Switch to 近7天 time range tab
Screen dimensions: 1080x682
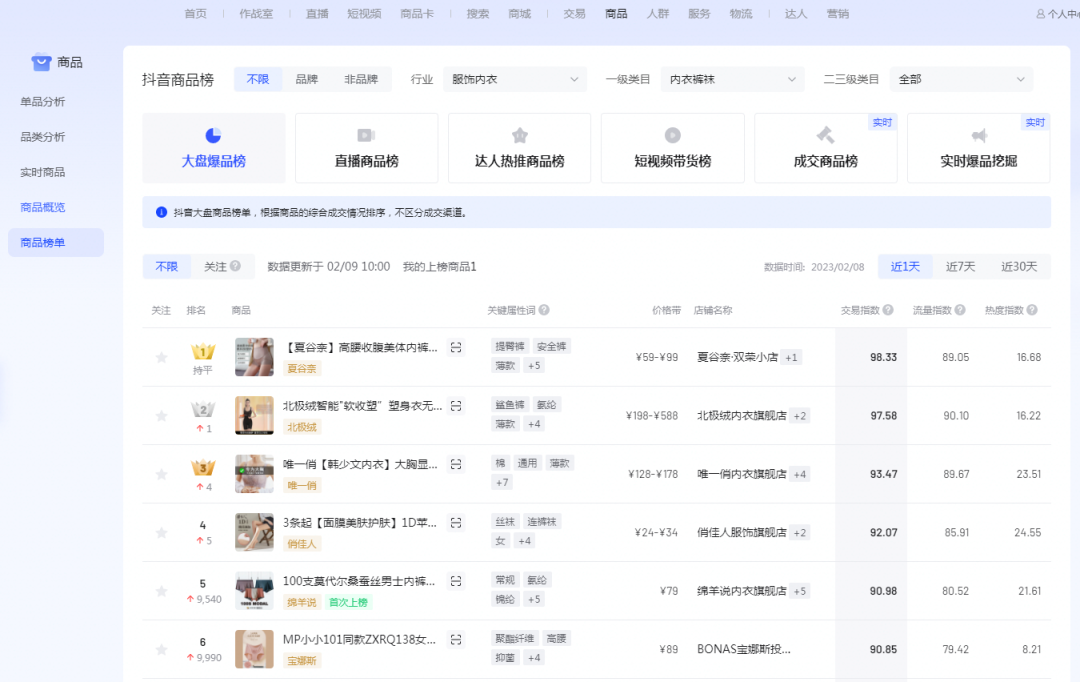(x=960, y=266)
